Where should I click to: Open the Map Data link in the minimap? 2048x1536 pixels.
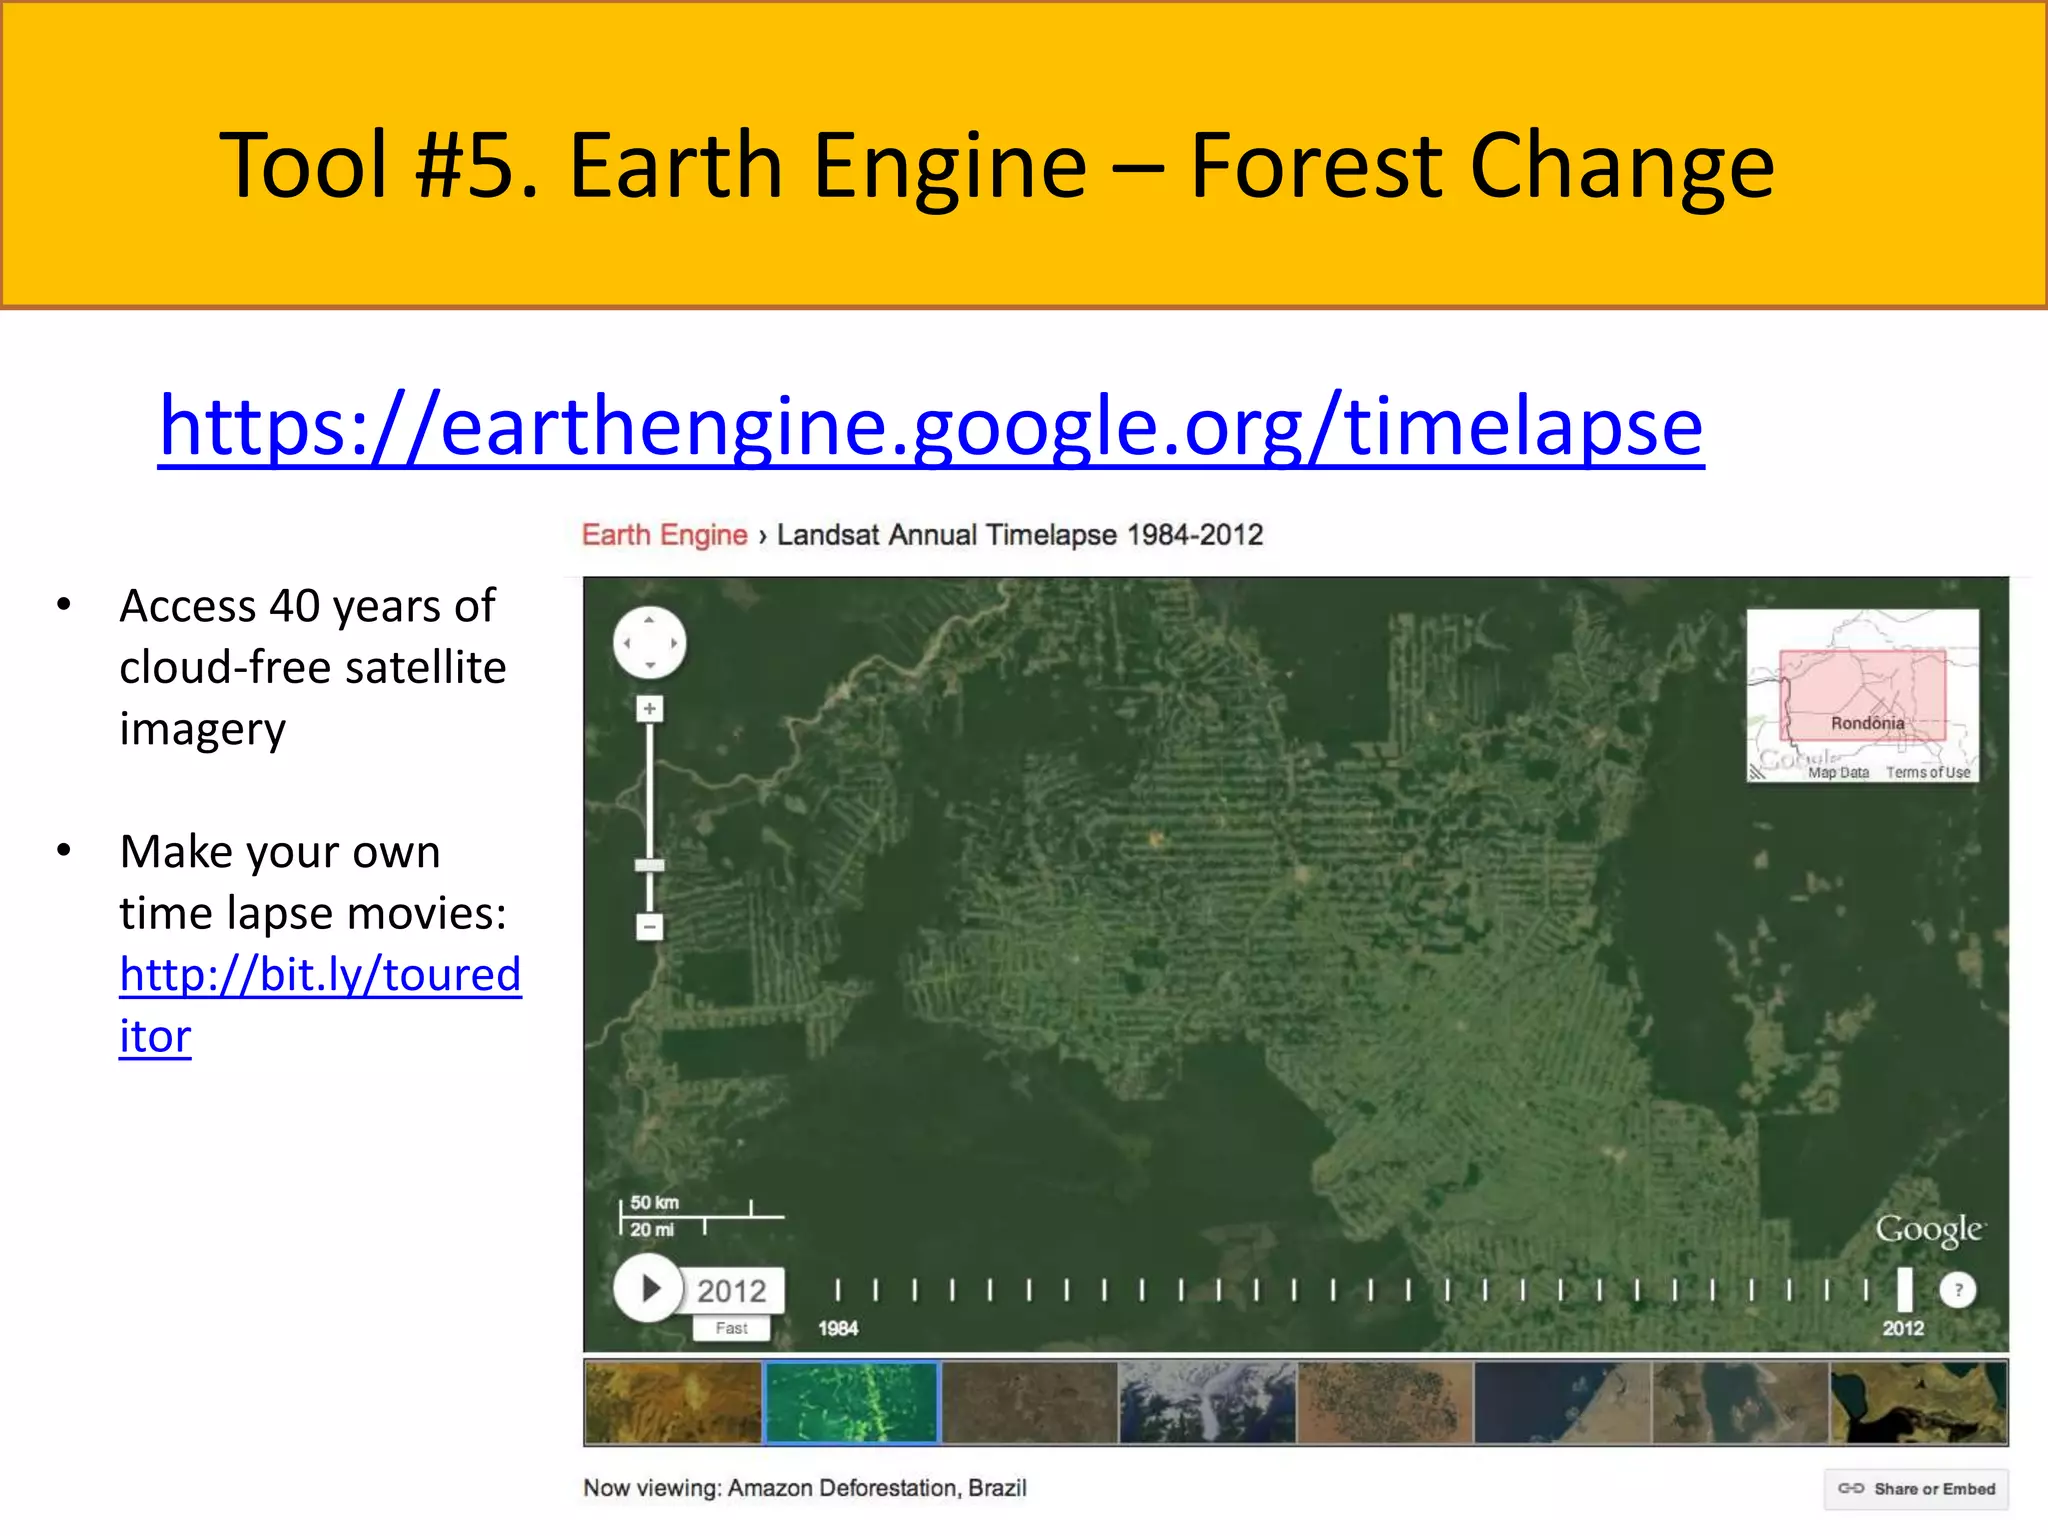pos(1838,772)
